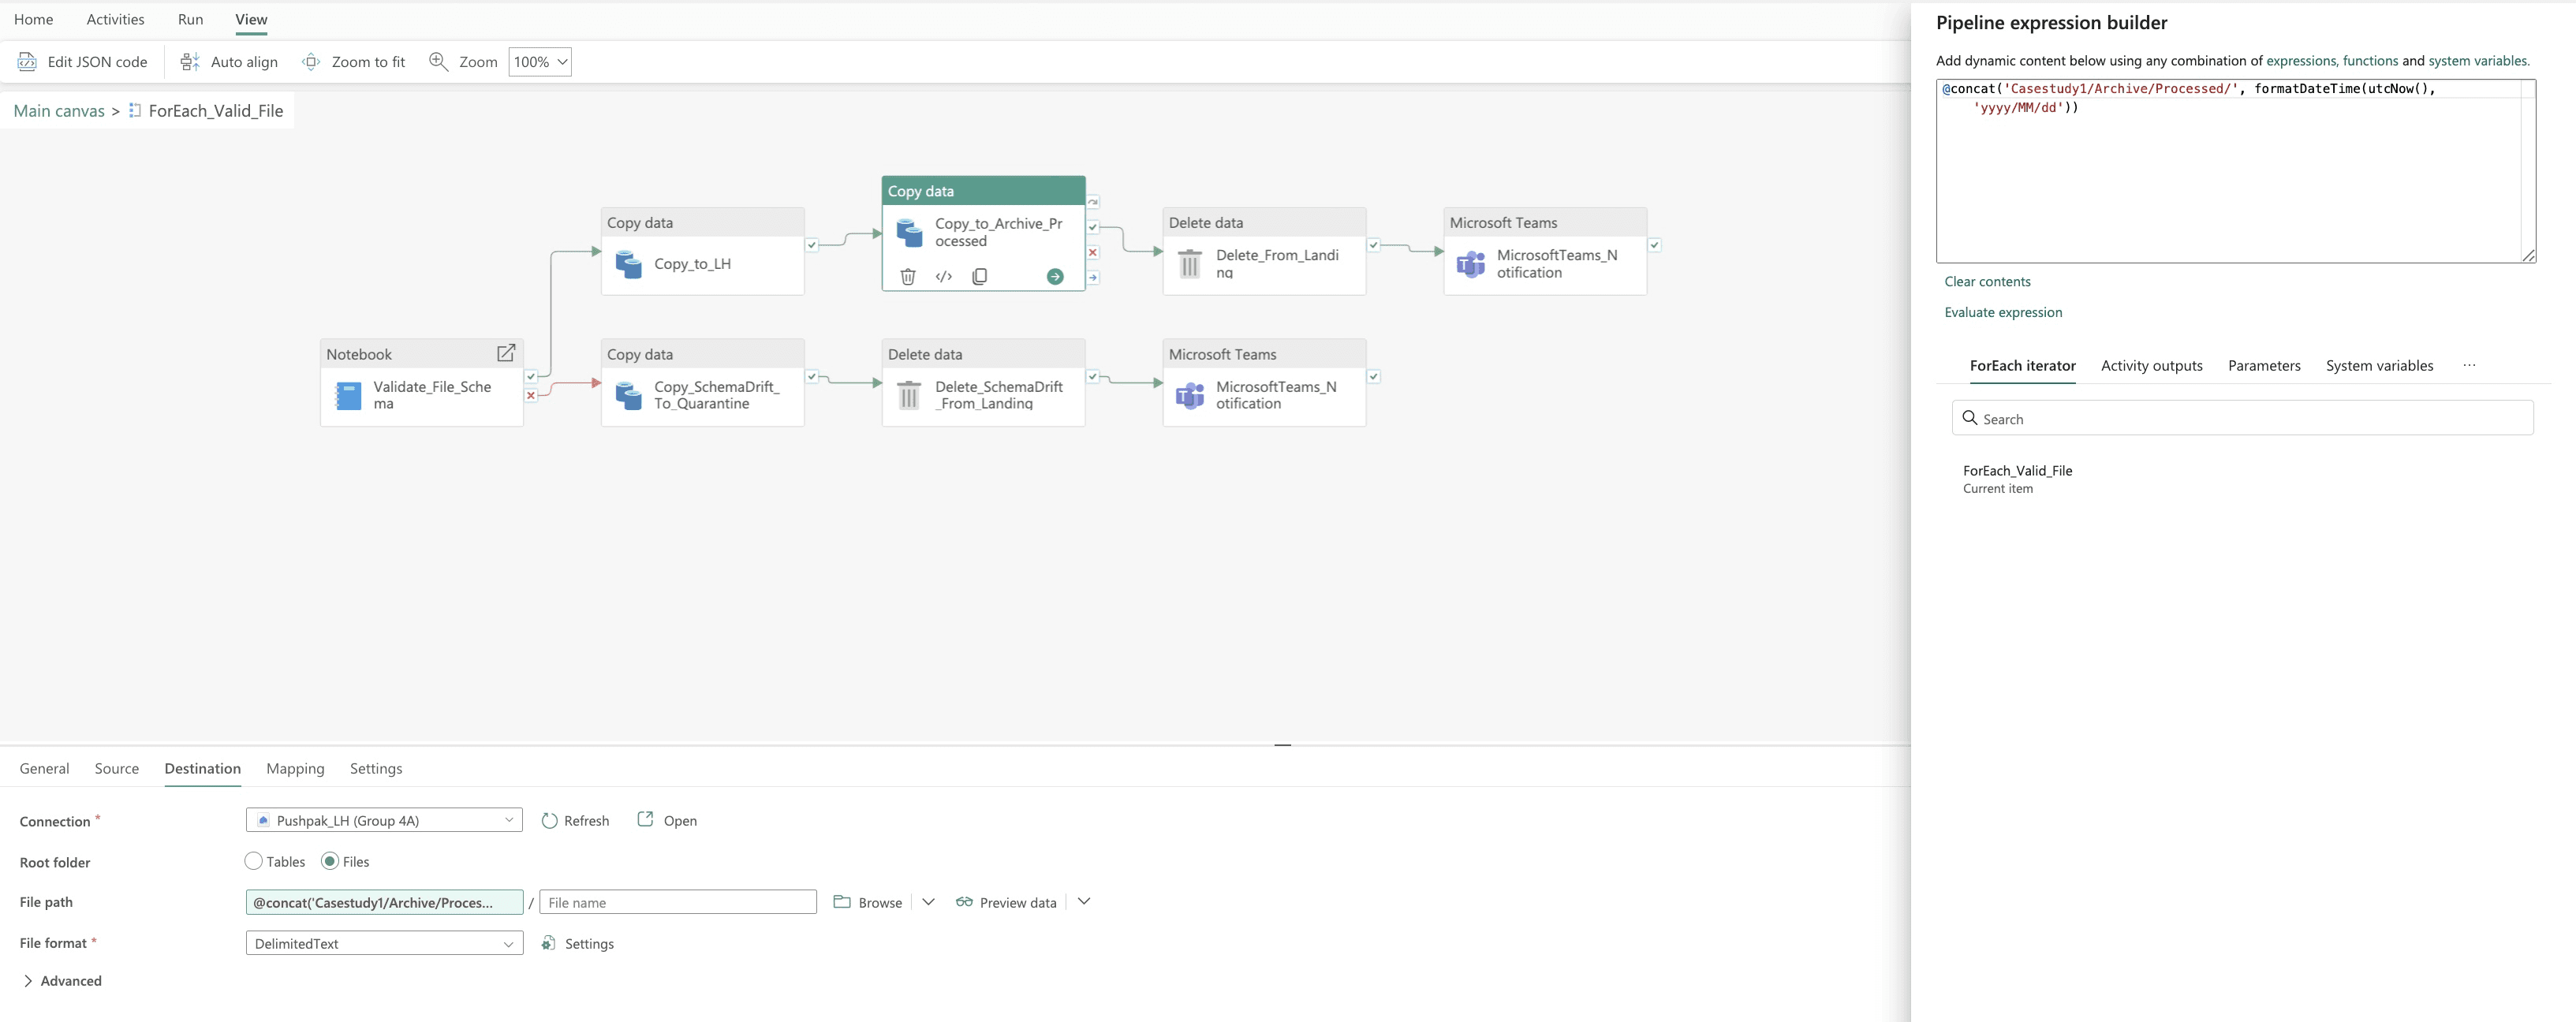Switch to the Activity outputs tab
Viewport: 2576px width, 1022px height.
coord(2152,365)
